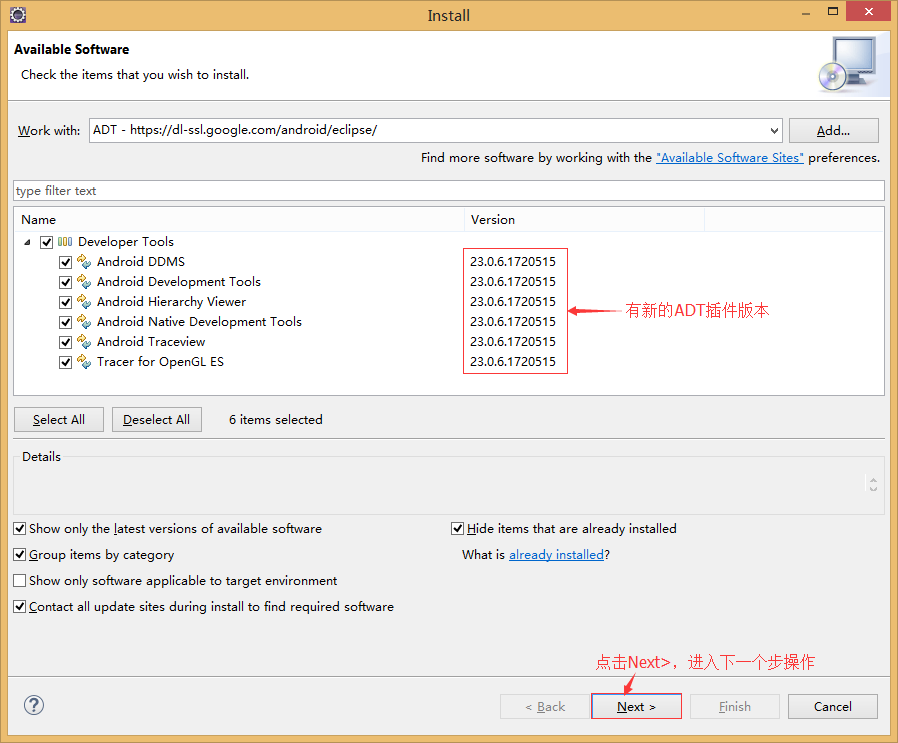Toggle Contact all update sites during install

tap(19, 607)
